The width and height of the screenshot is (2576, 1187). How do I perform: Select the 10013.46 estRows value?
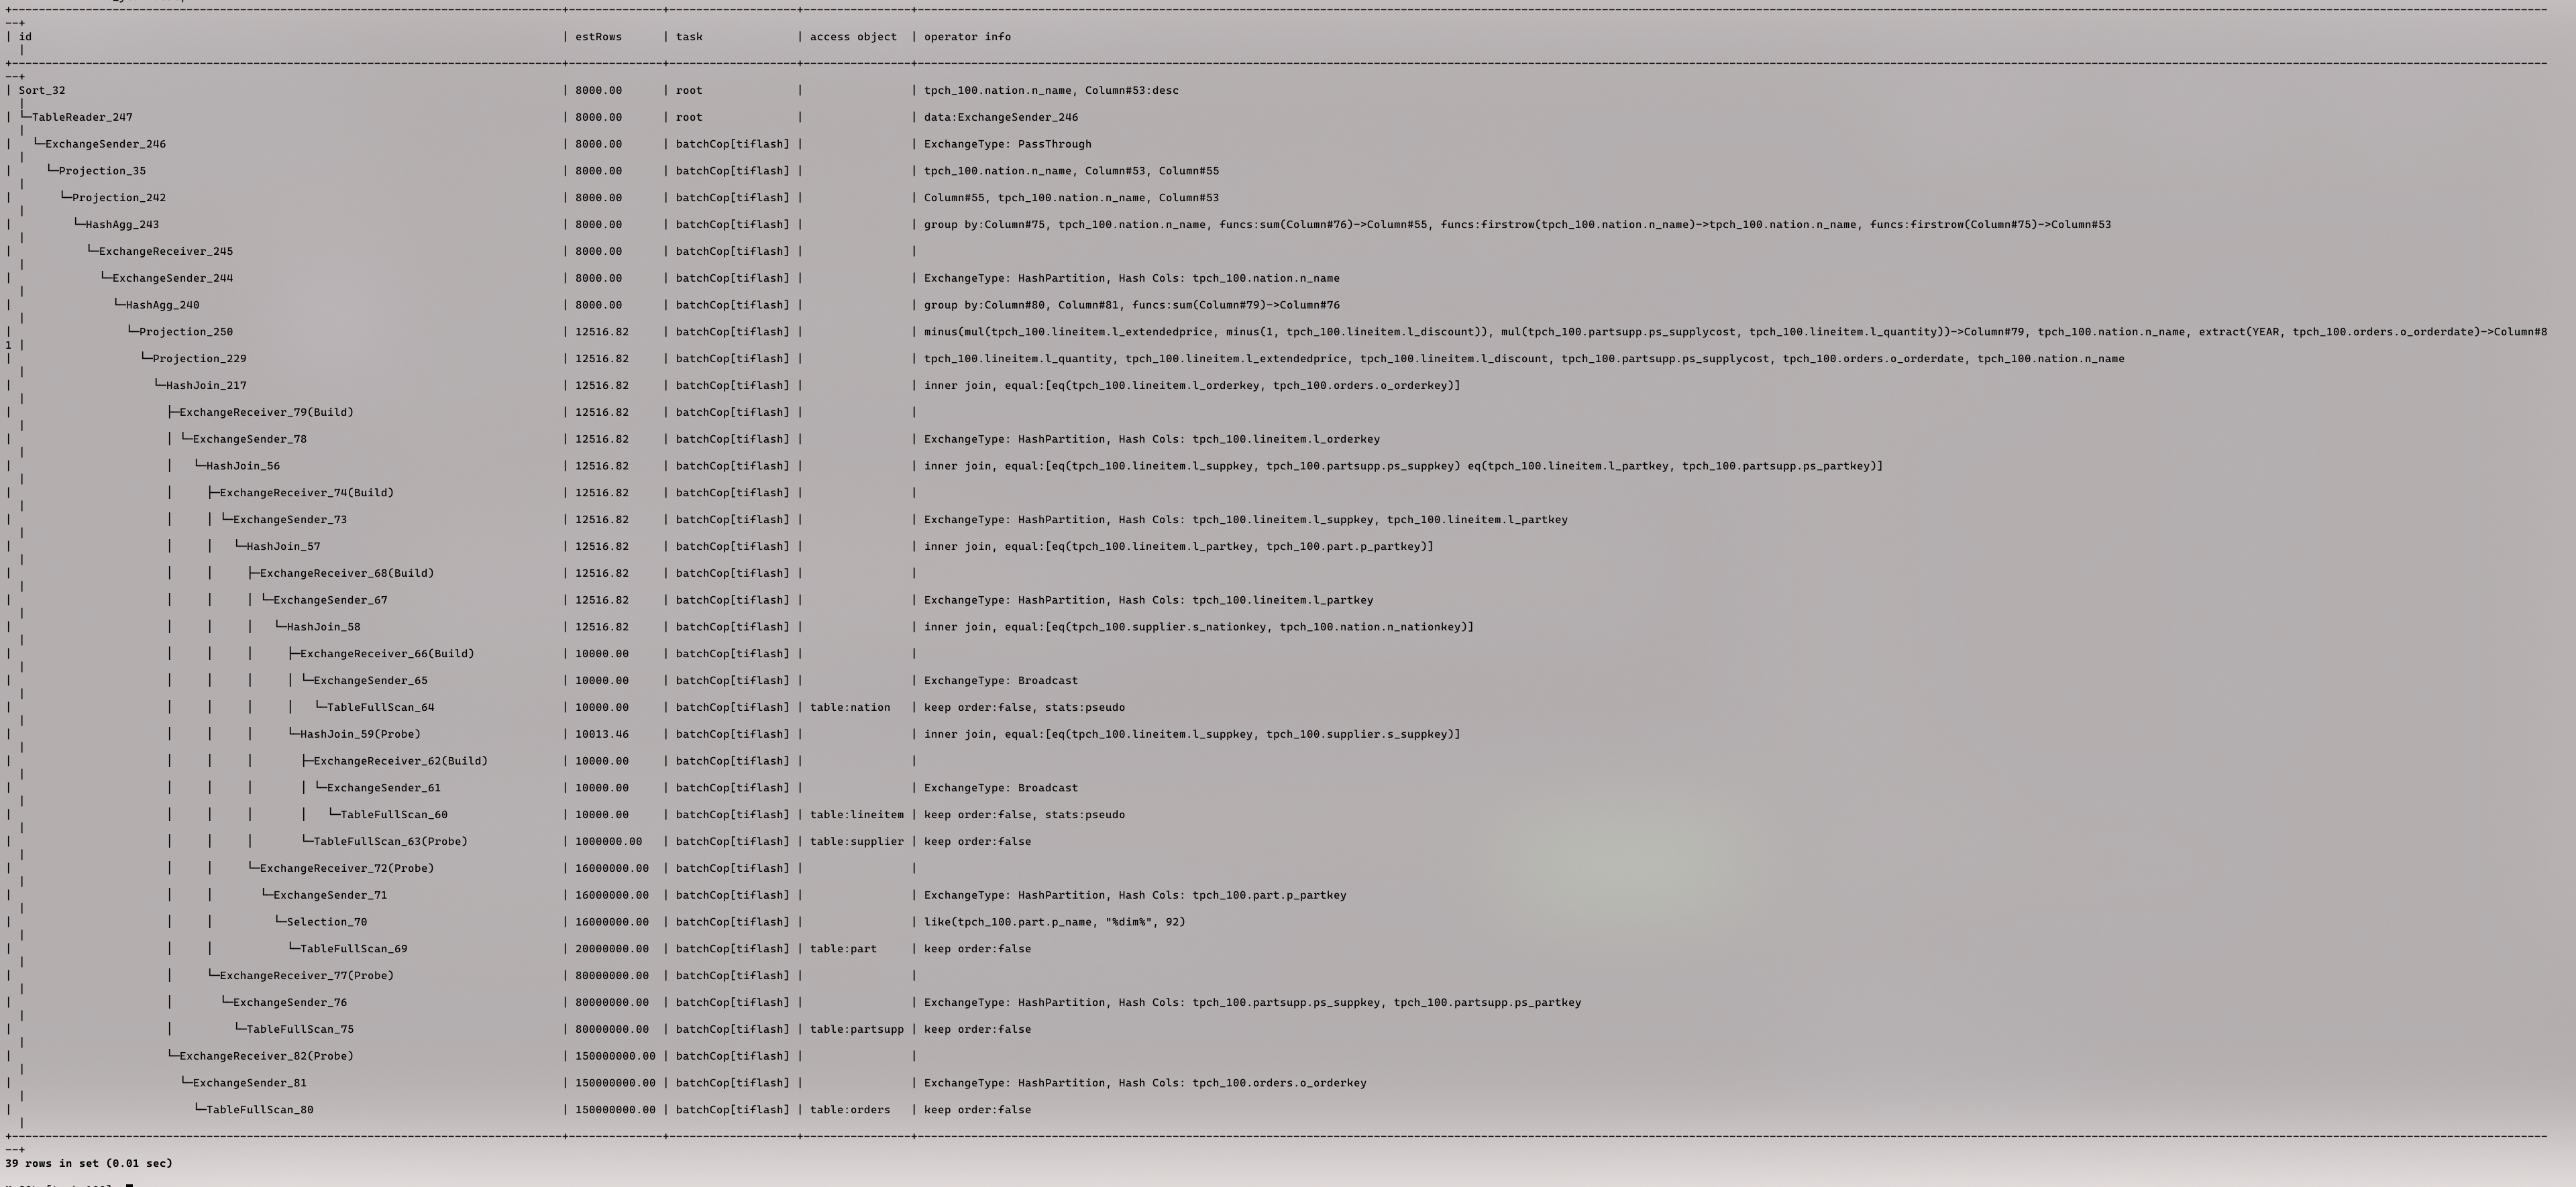pyautogui.click(x=602, y=734)
